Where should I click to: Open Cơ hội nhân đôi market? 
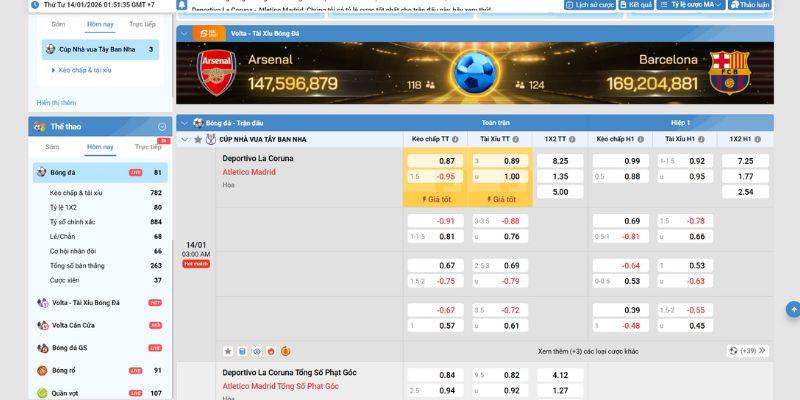click(x=106, y=251)
